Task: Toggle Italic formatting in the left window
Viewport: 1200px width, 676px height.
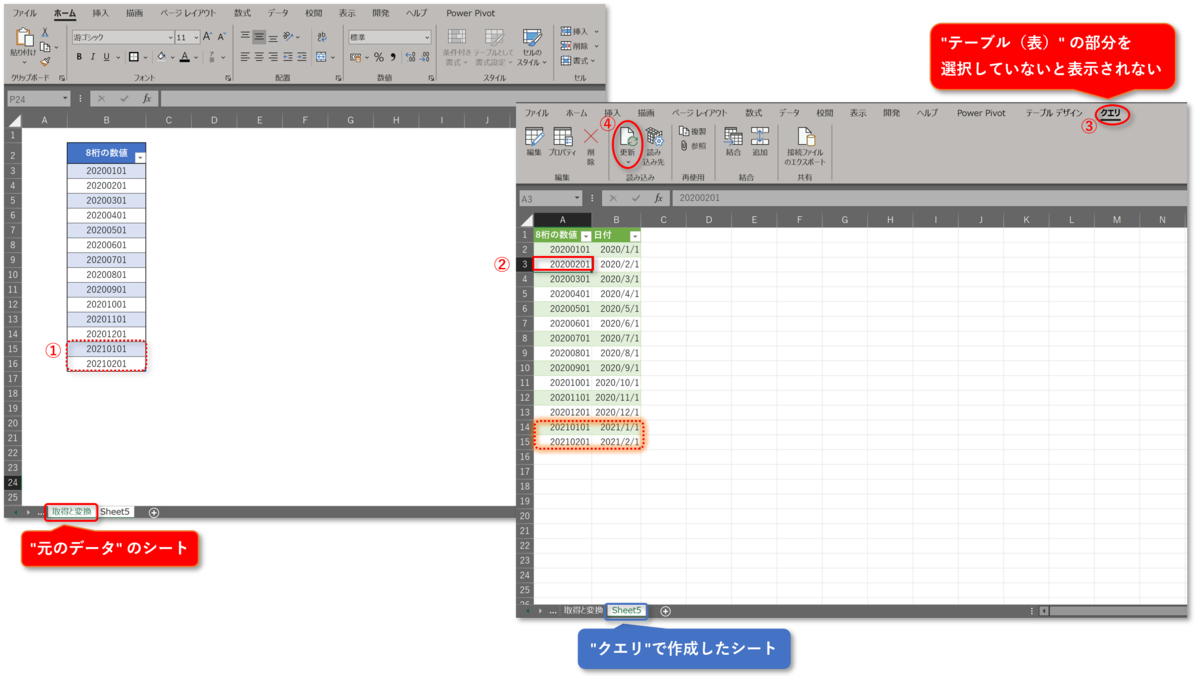Action: pos(92,57)
